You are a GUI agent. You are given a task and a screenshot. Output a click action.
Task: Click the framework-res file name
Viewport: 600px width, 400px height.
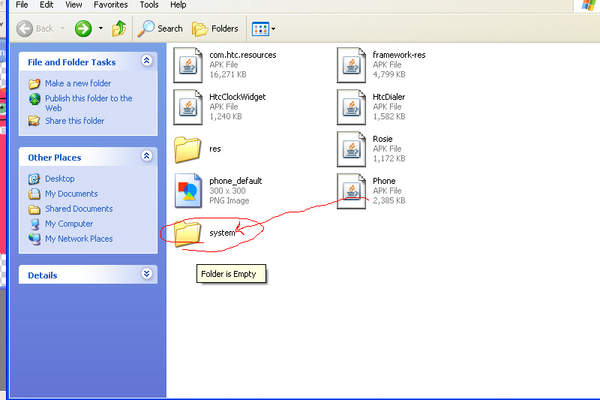pyautogui.click(x=399, y=55)
